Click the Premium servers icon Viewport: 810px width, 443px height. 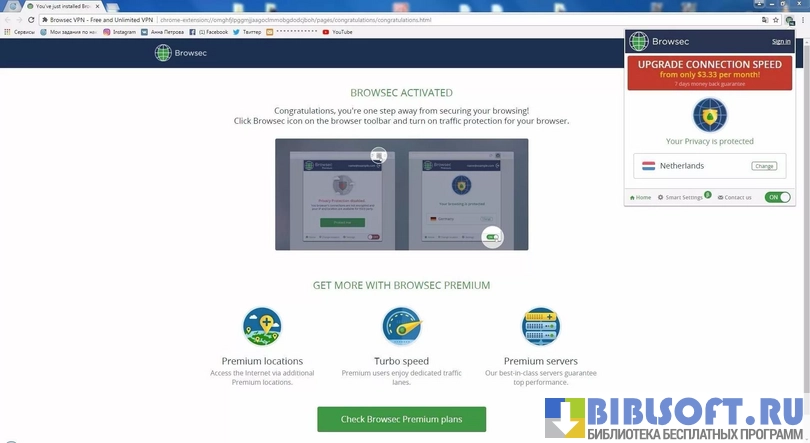[540, 327]
